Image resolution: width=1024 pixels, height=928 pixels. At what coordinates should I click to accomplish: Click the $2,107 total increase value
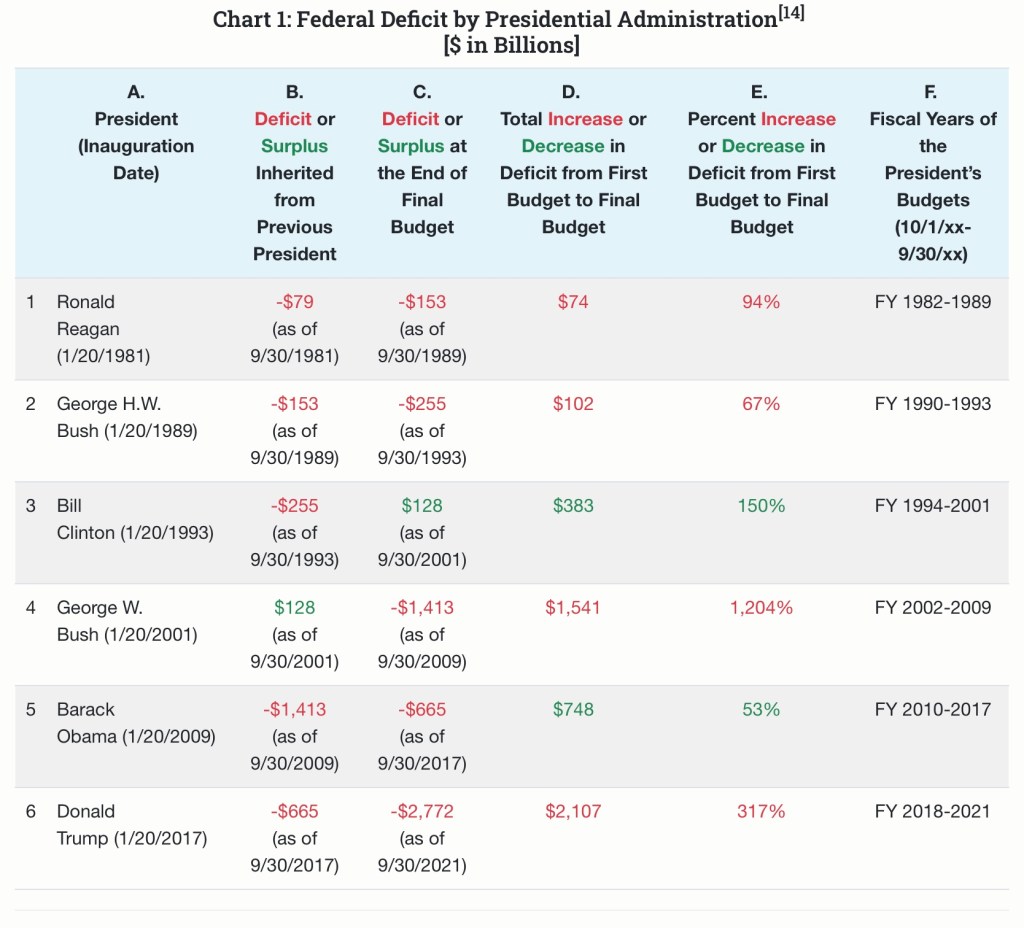(x=573, y=812)
